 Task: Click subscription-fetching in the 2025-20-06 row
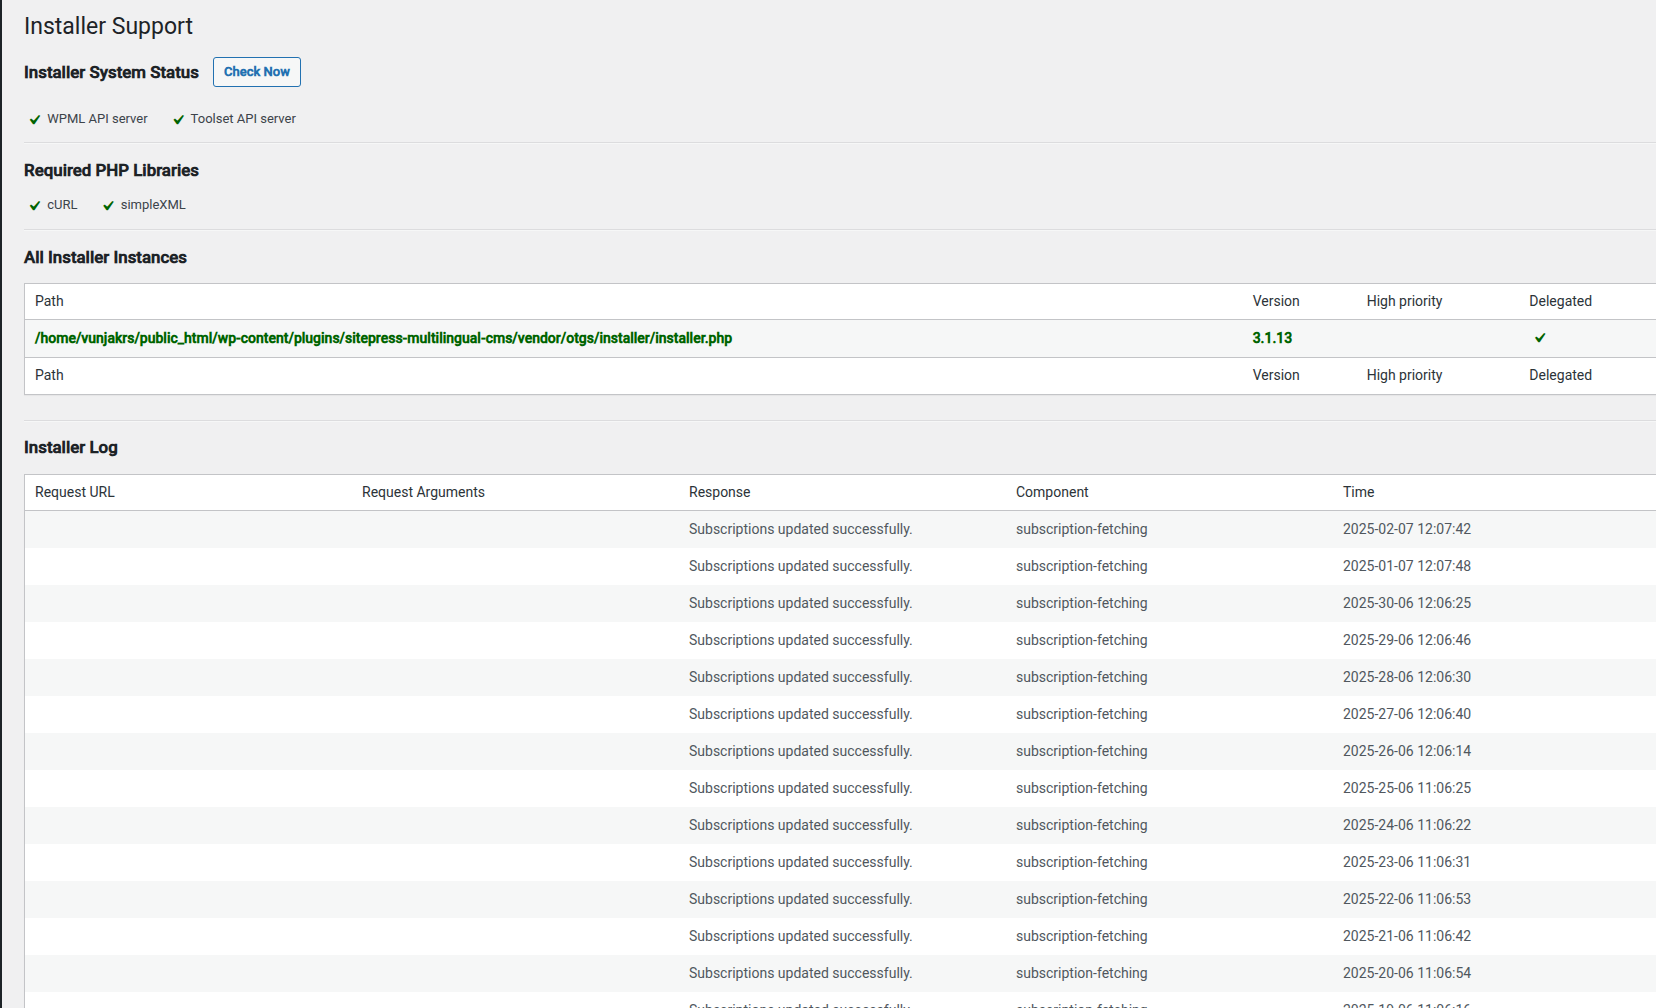click(1082, 973)
